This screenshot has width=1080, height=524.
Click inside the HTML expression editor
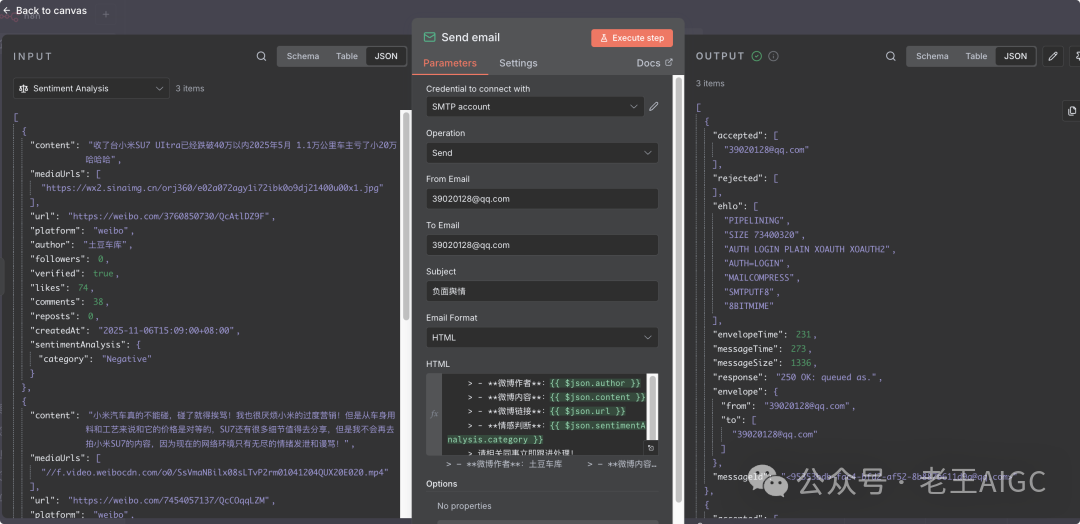[x=544, y=414]
